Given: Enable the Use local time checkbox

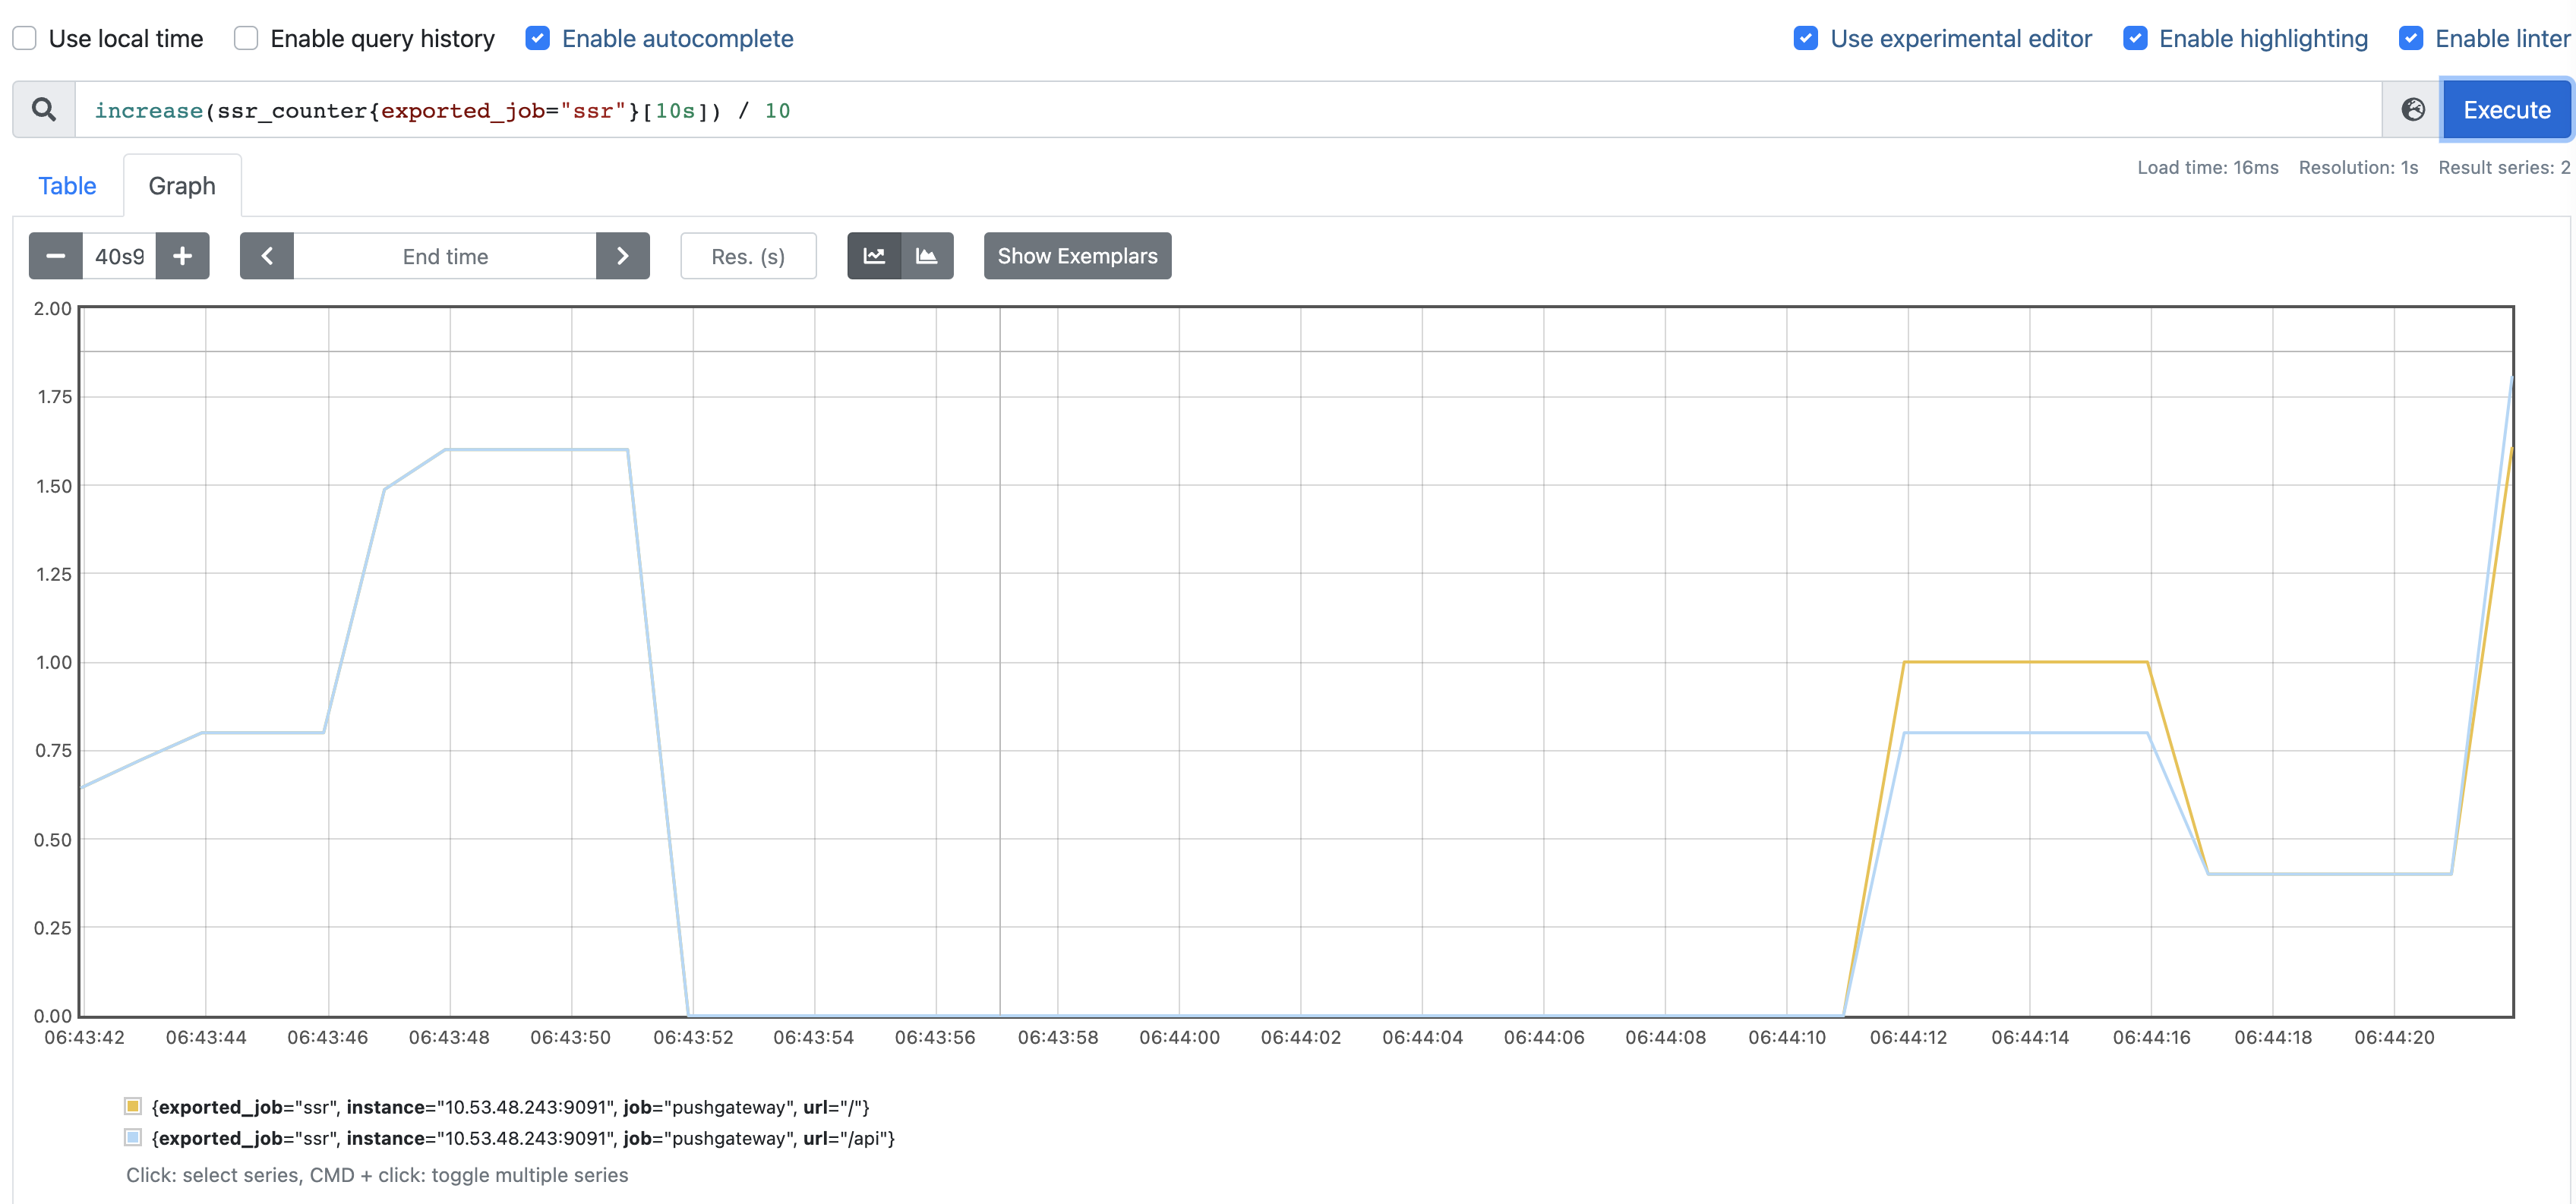Looking at the screenshot, I should pos(25,39).
